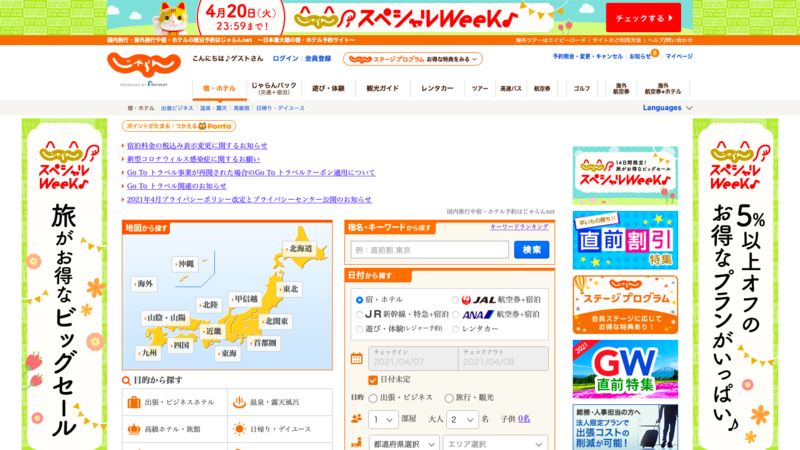
Task: Select ANA 航空券+宿泊 radio option
Action: [456, 315]
